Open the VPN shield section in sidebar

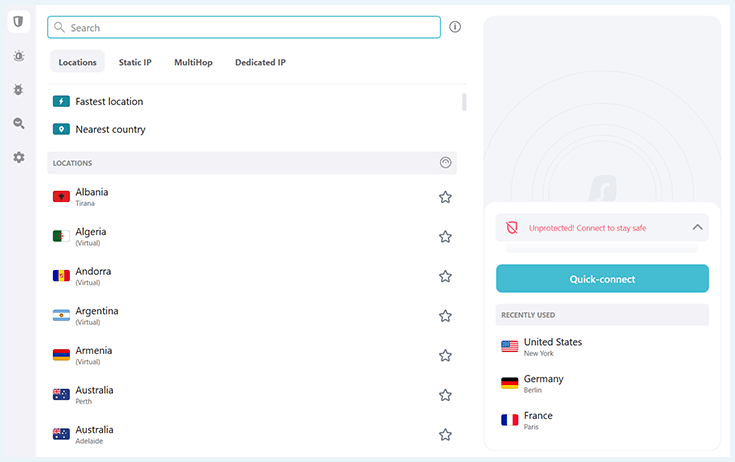click(x=19, y=22)
